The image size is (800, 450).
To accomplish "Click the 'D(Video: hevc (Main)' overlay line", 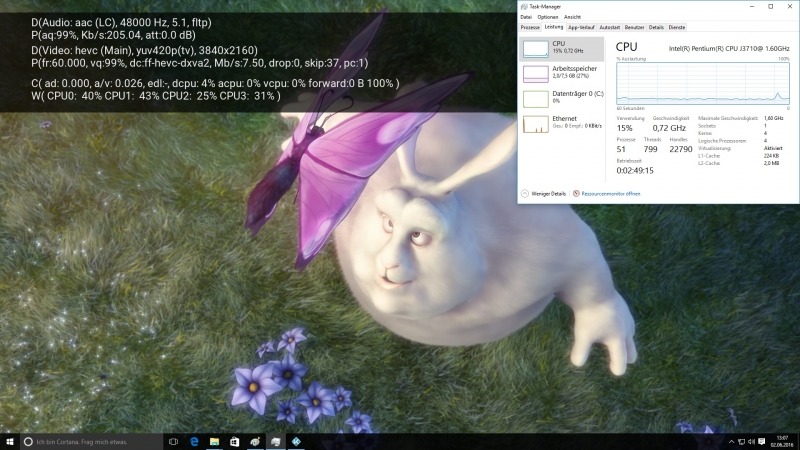I will [144, 51].
